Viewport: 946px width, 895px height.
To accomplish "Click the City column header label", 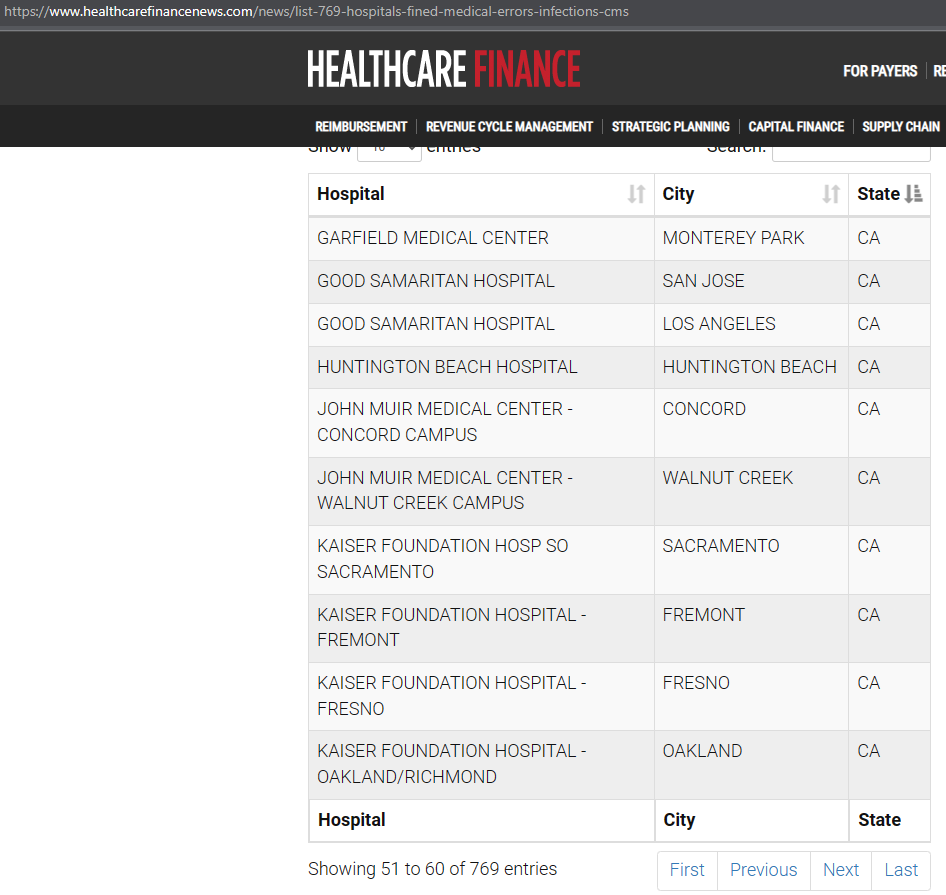I will pyautogui.click(x=678, y=194).
